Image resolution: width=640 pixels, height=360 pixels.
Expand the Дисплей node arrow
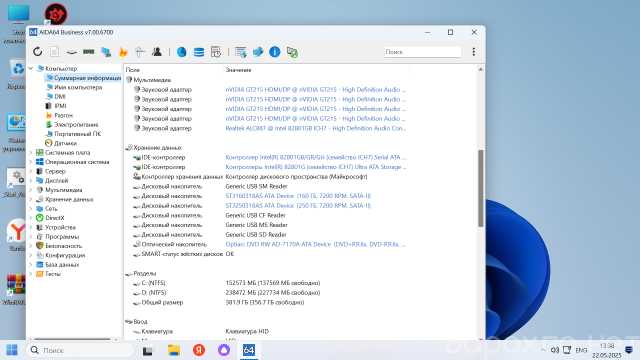(31, 180)
